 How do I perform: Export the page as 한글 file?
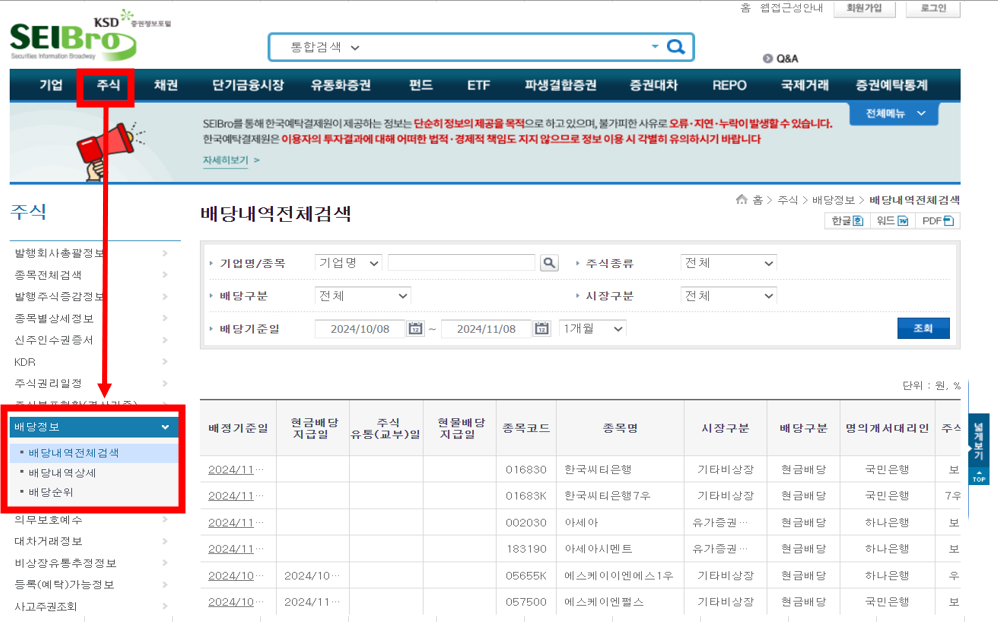847,221
